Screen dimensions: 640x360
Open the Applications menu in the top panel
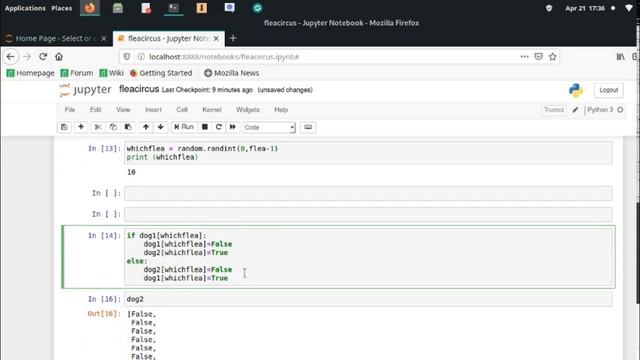click(25, 8)
